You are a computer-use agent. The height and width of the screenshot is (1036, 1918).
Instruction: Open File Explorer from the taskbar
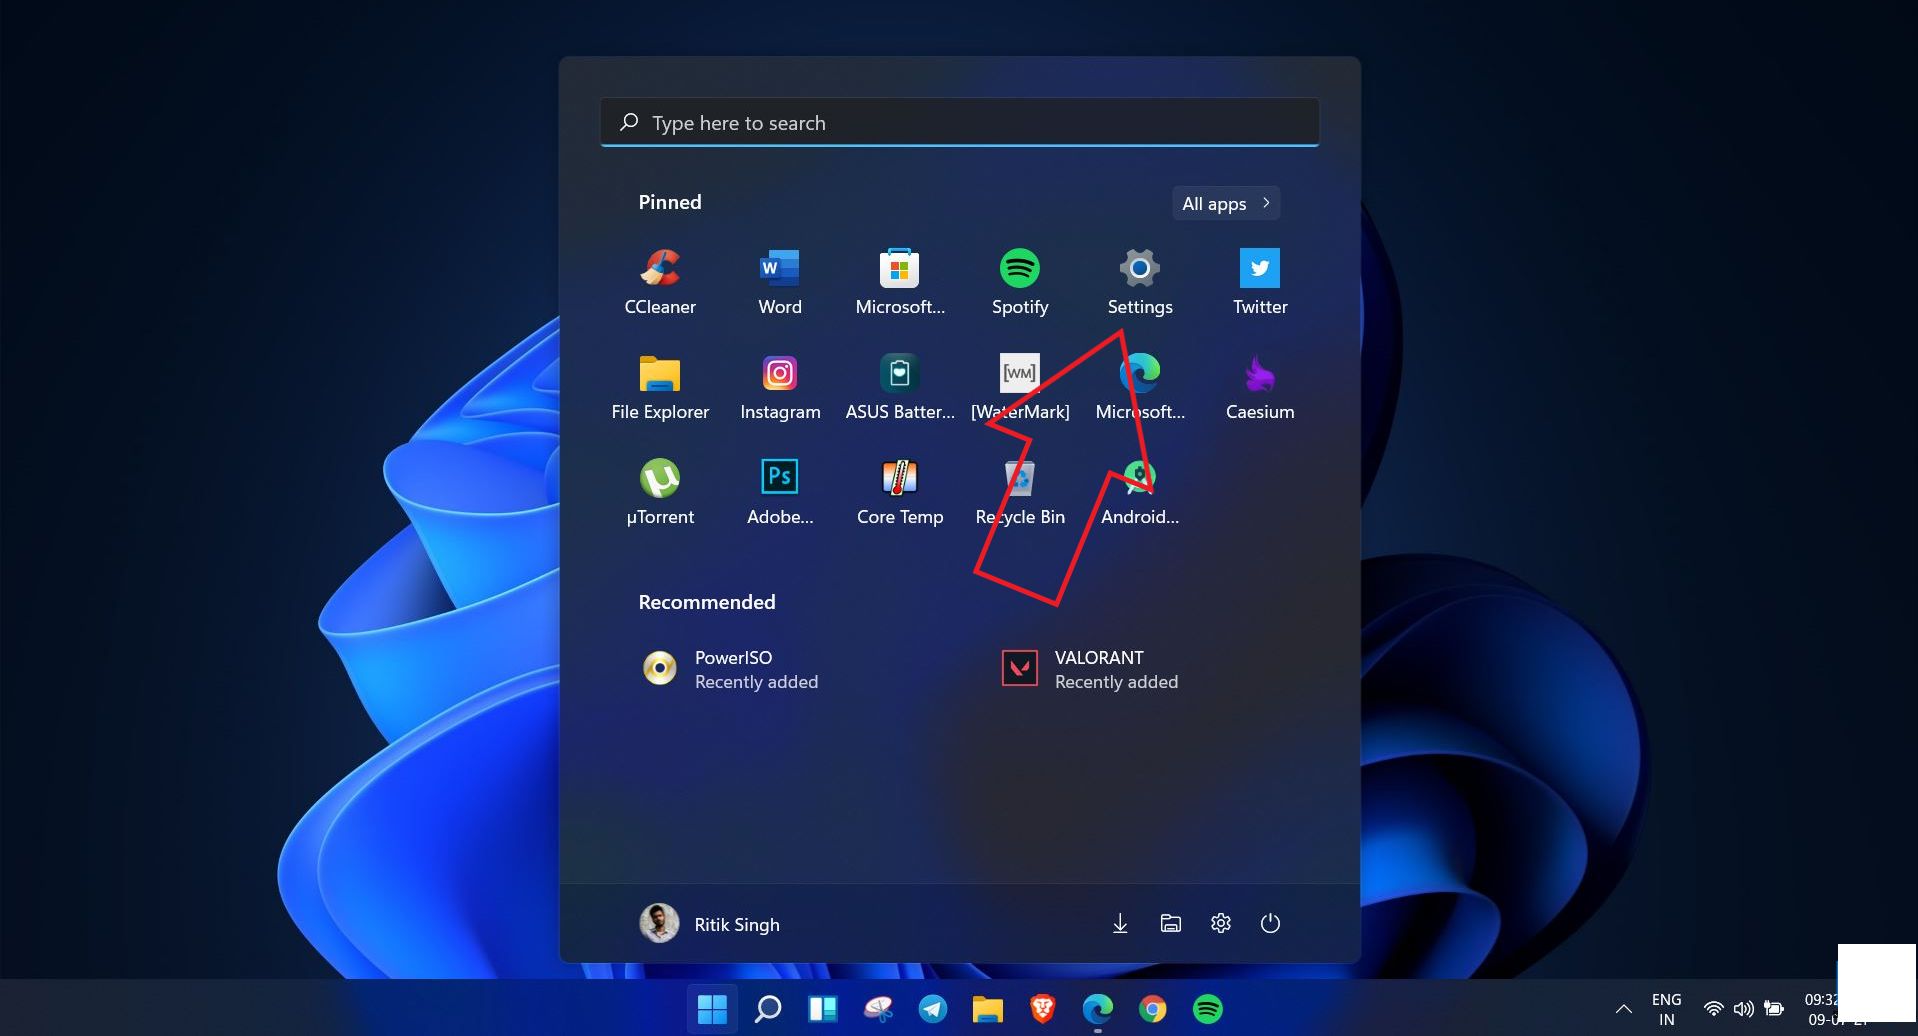point(987,1009)
